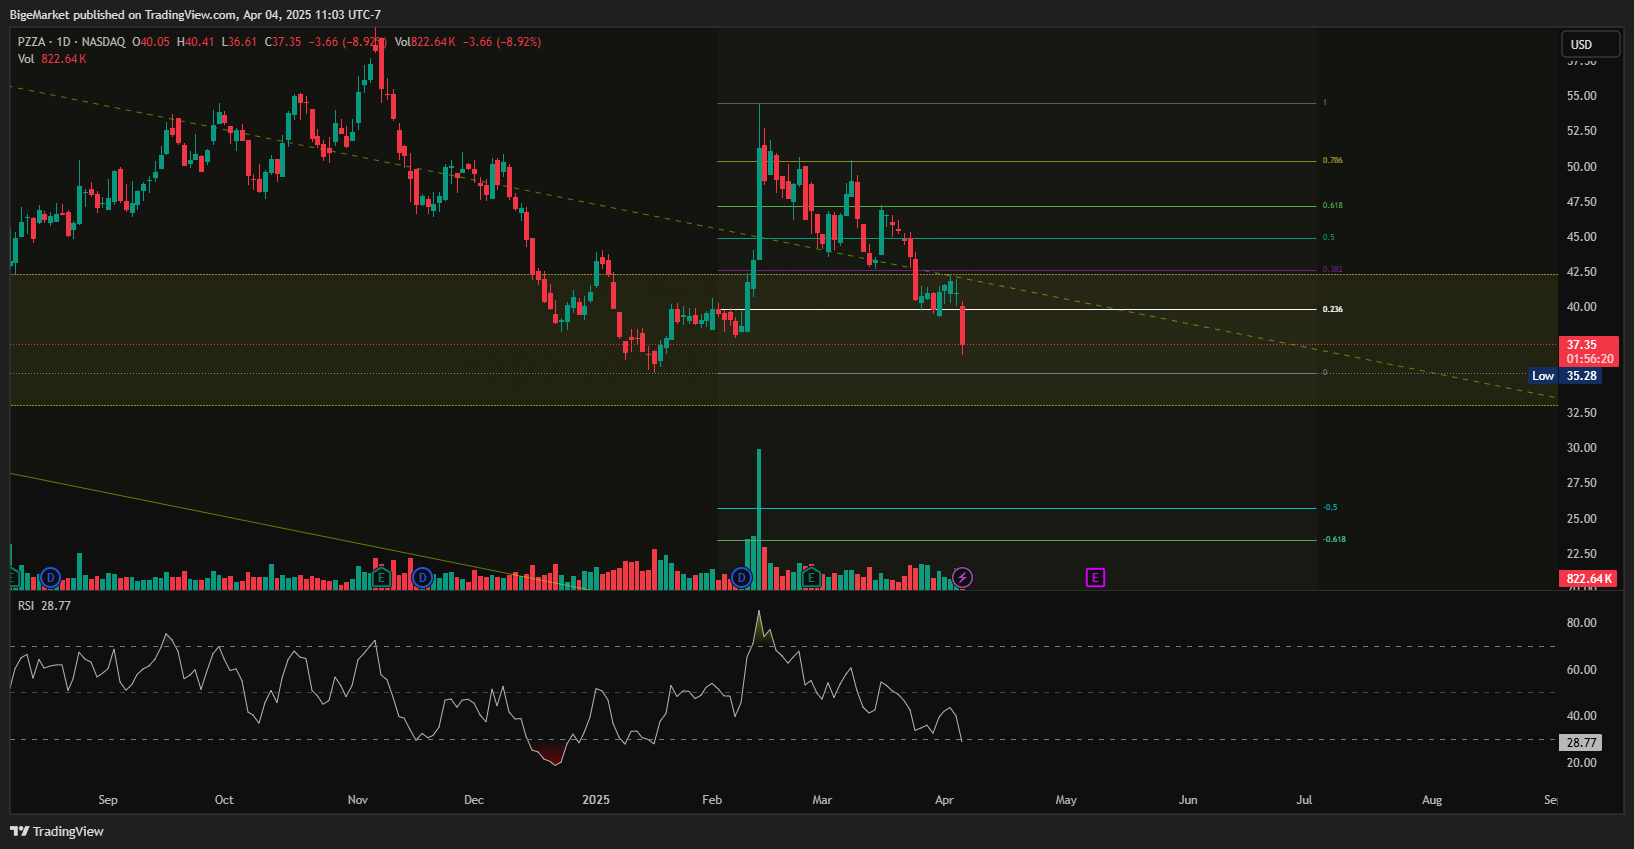Click the Nov label on the time axis
This screenshot has height=849, width=1634.
(358, 800)
